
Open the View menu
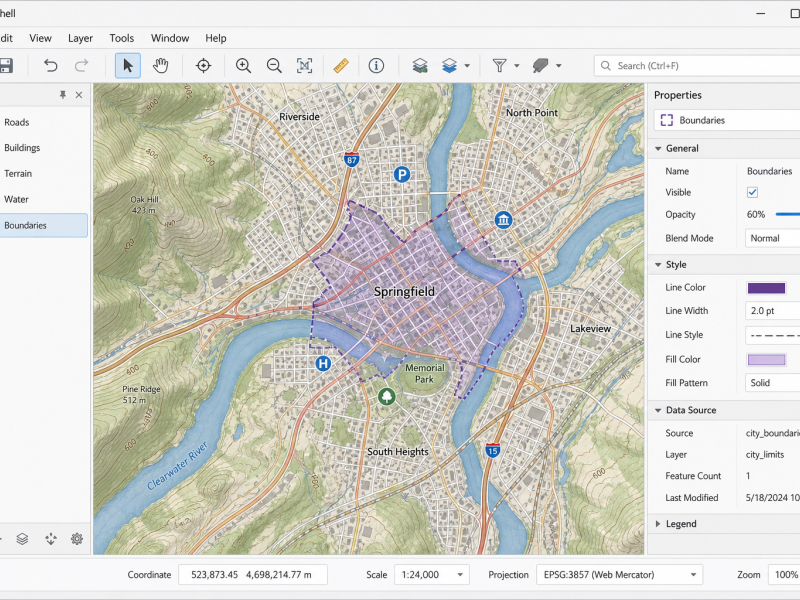tap(40, 38)
